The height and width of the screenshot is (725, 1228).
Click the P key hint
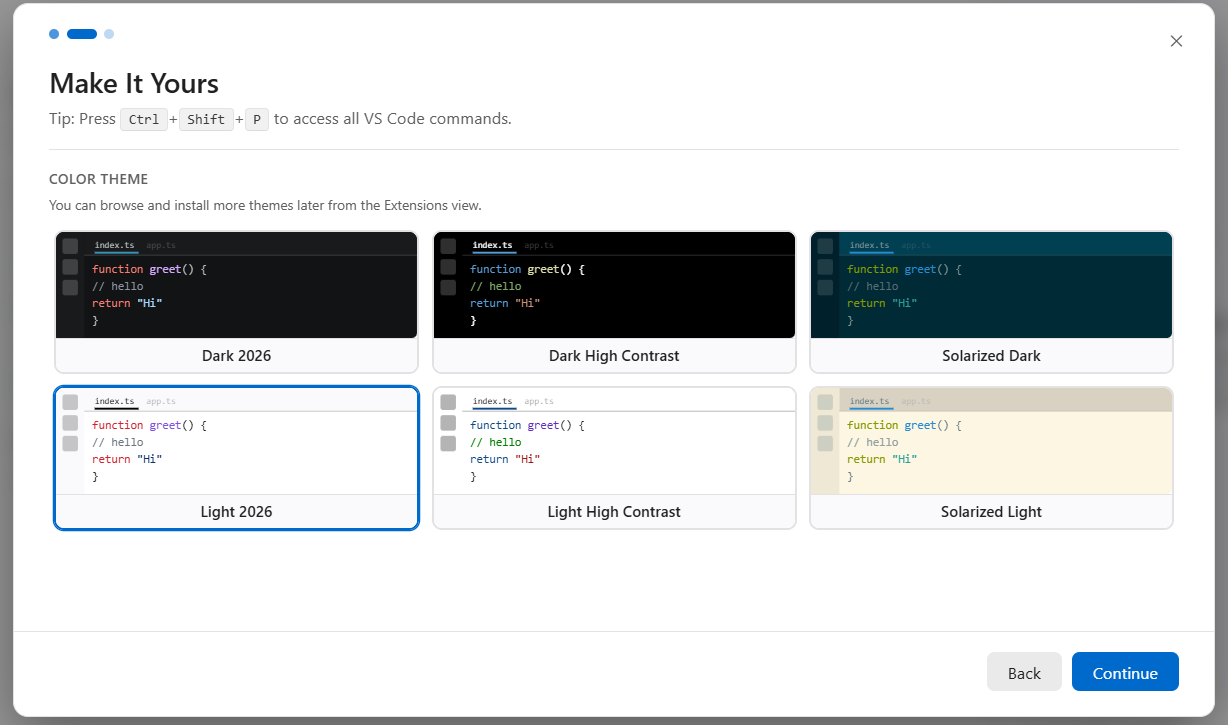pyautogui.click(x=257, y=119)
